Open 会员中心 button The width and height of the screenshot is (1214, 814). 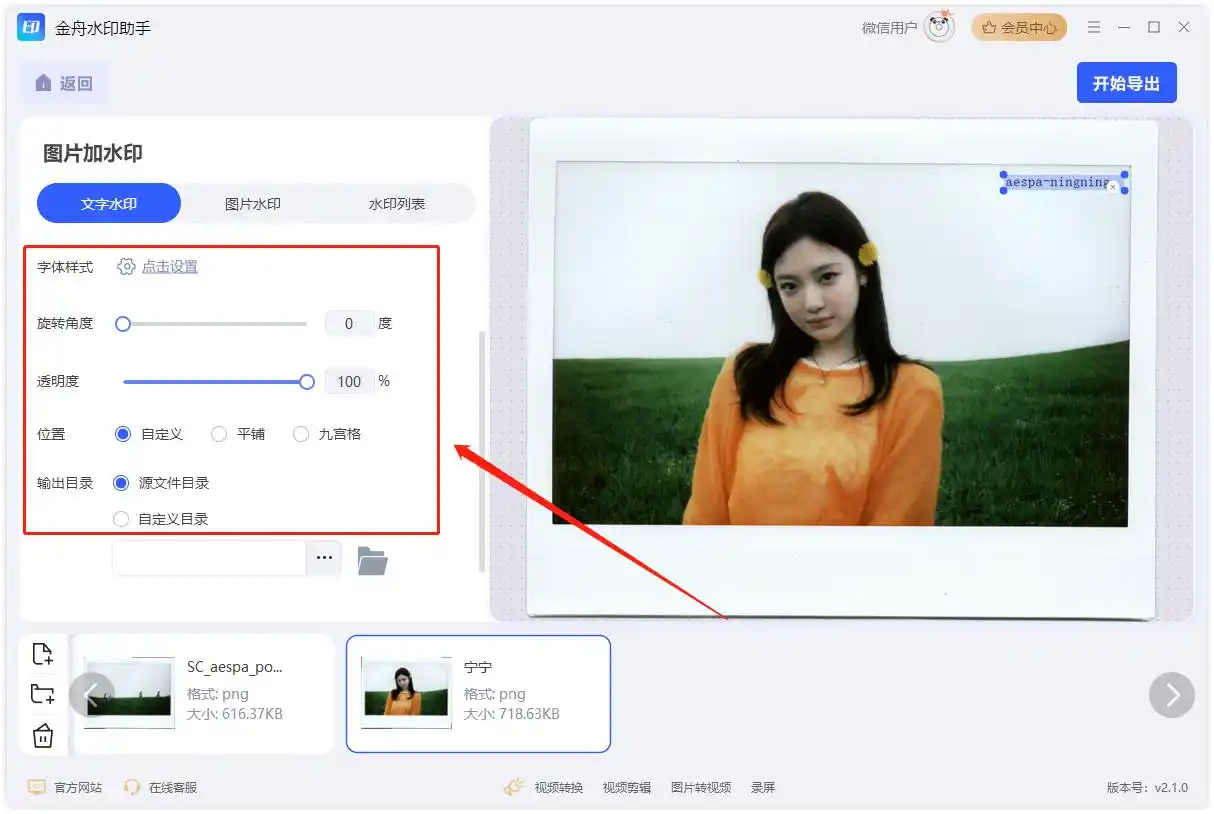click(1019, 28)
